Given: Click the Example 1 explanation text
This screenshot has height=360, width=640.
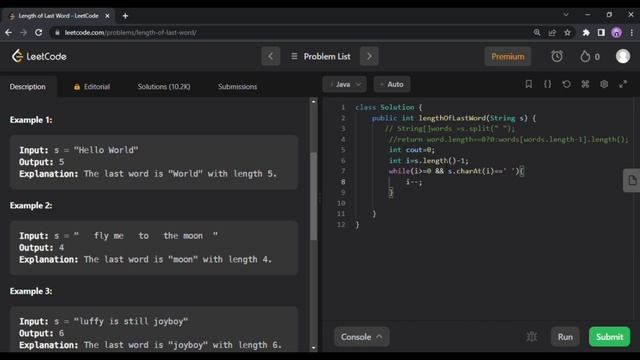Looking at the screenshot, I should [x=148, y=174].
